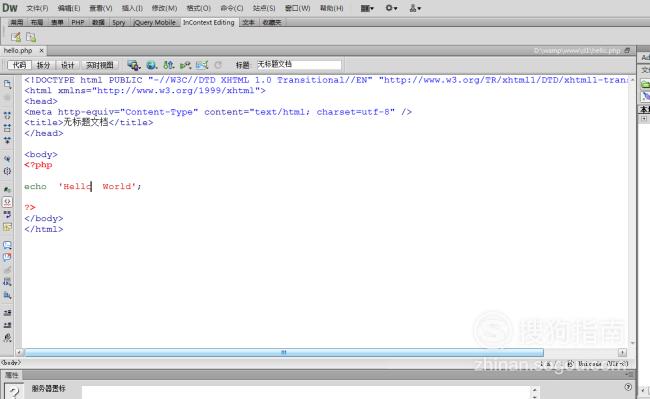The width and height of the screenshot is (650, 399).
Task: Click the Dw application logo
Action: pyautogui.click(x=10, y=7)
